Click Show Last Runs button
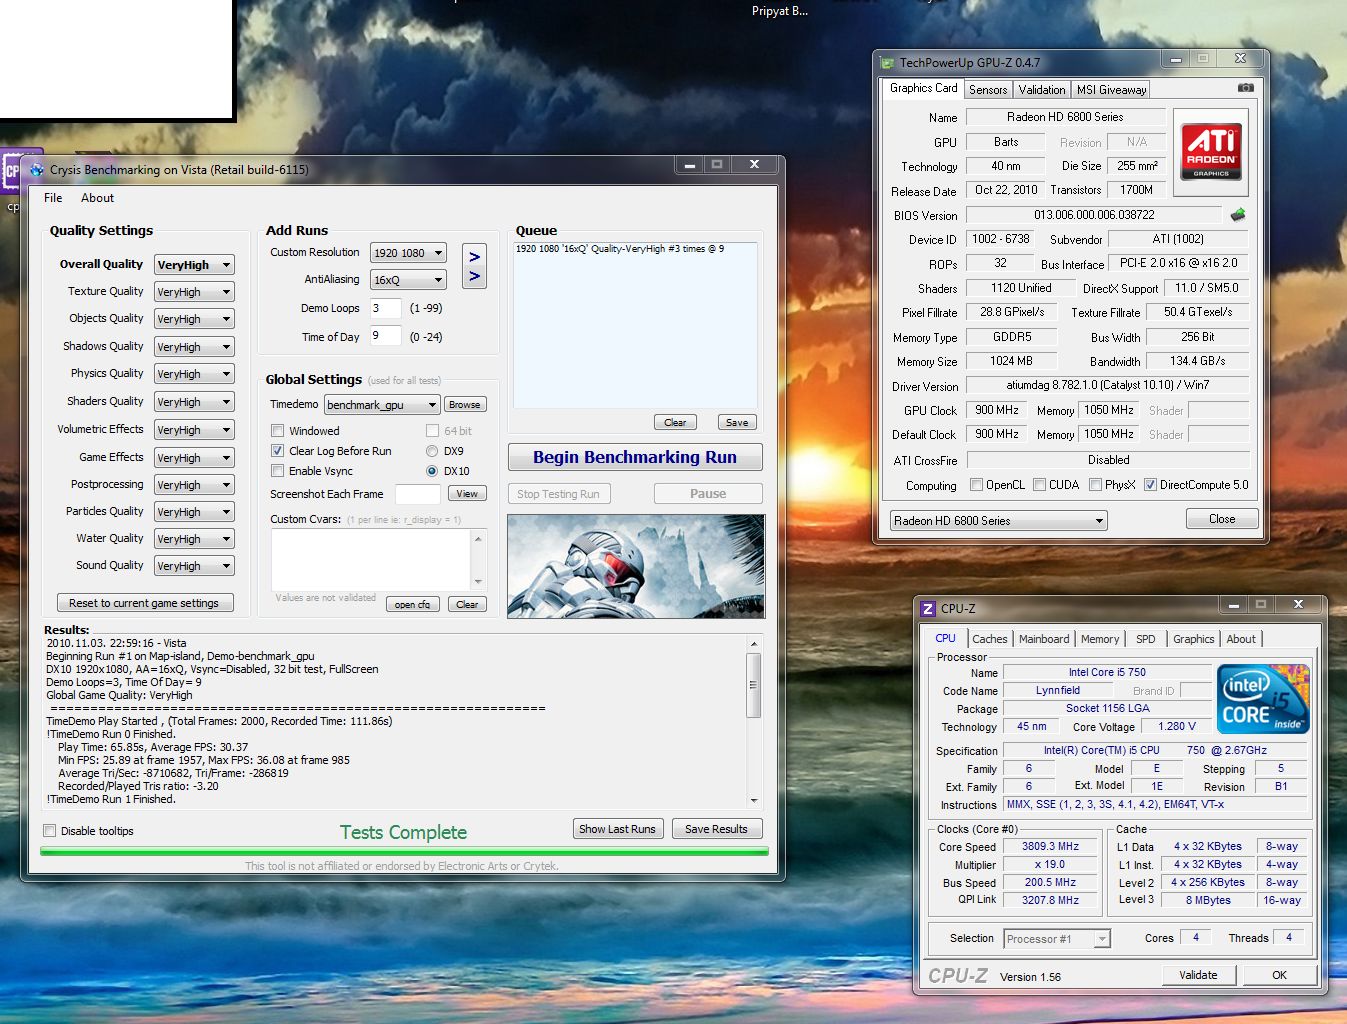The height and width of the screenshot is (1024, 1347). coord(617,829)
